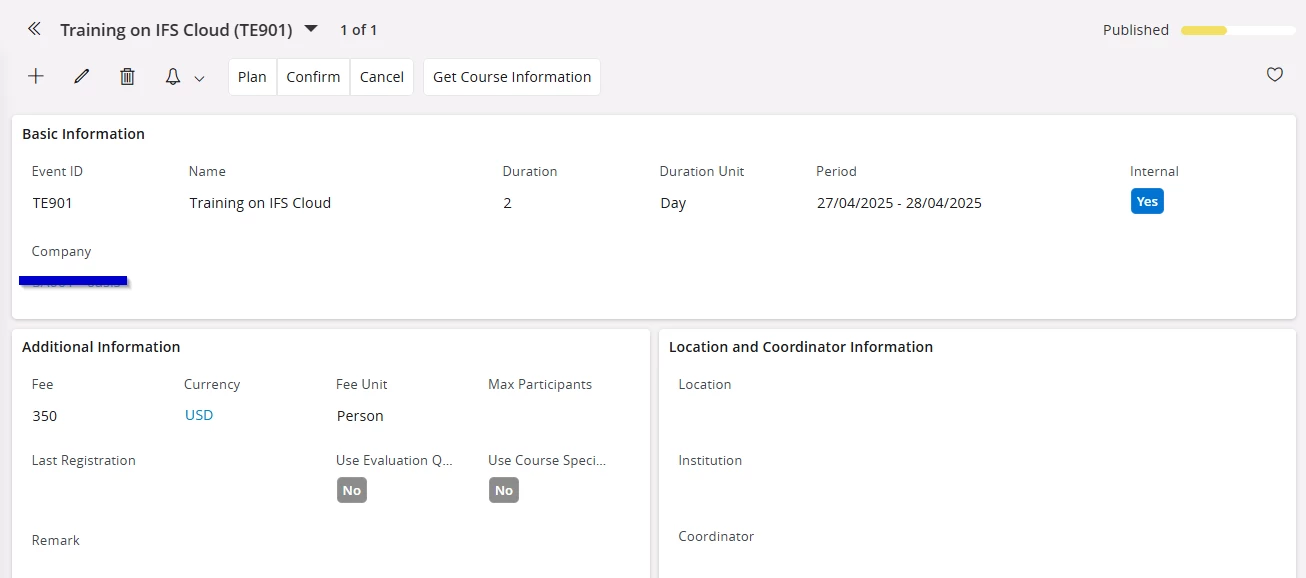1306x578 pixels.
Task: Click the Max Participants field label
Action: pos(540,384)
